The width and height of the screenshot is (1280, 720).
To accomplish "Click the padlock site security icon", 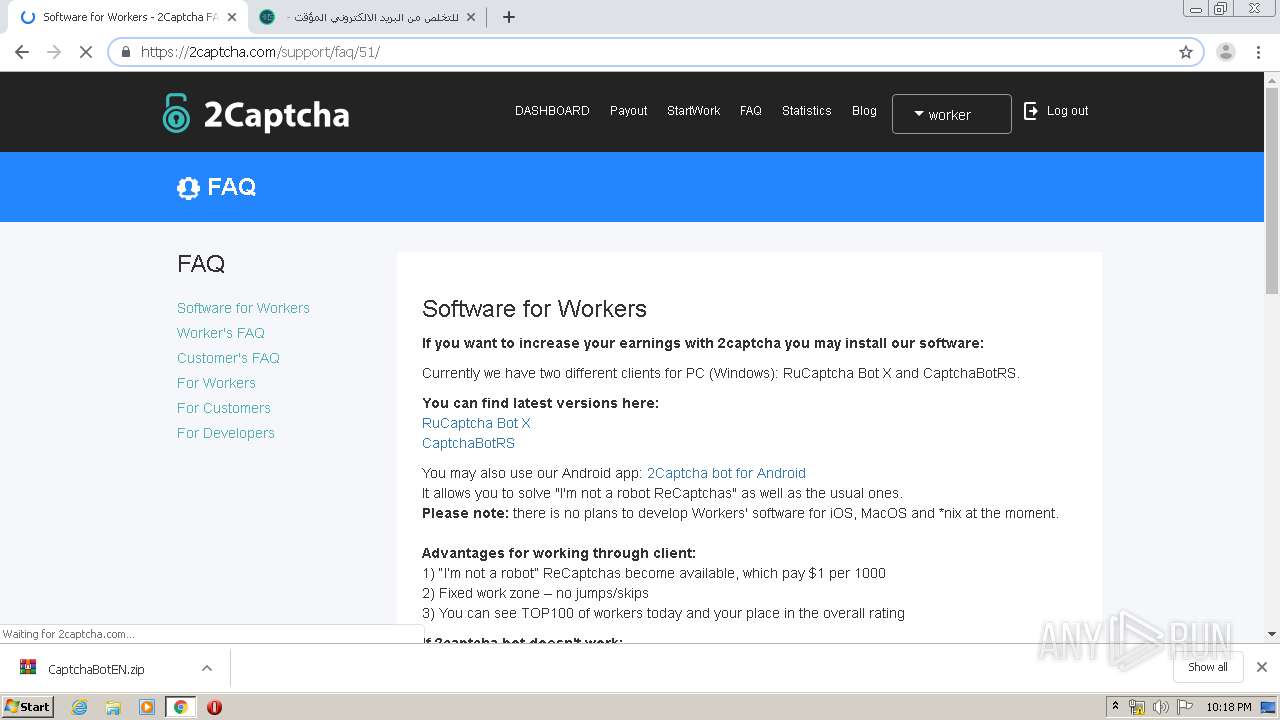I will point(126,52).
